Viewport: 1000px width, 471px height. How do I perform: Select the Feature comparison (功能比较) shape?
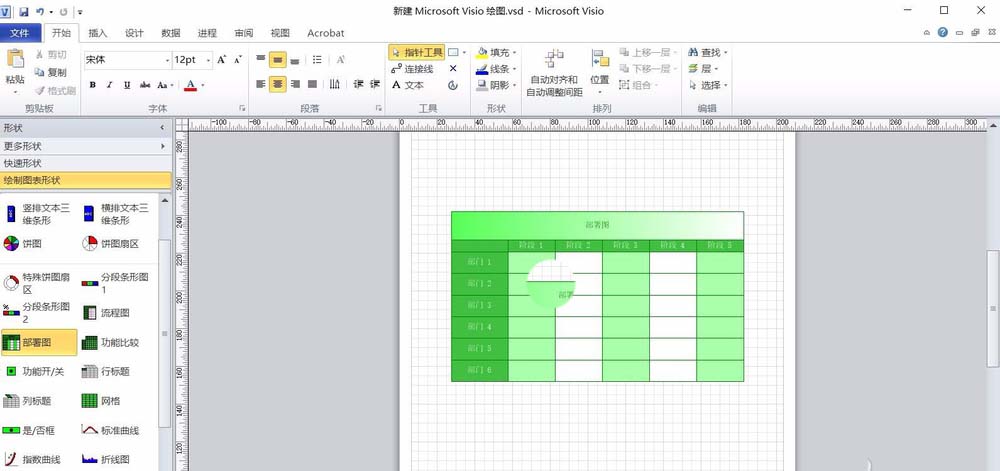coord(110,342)
